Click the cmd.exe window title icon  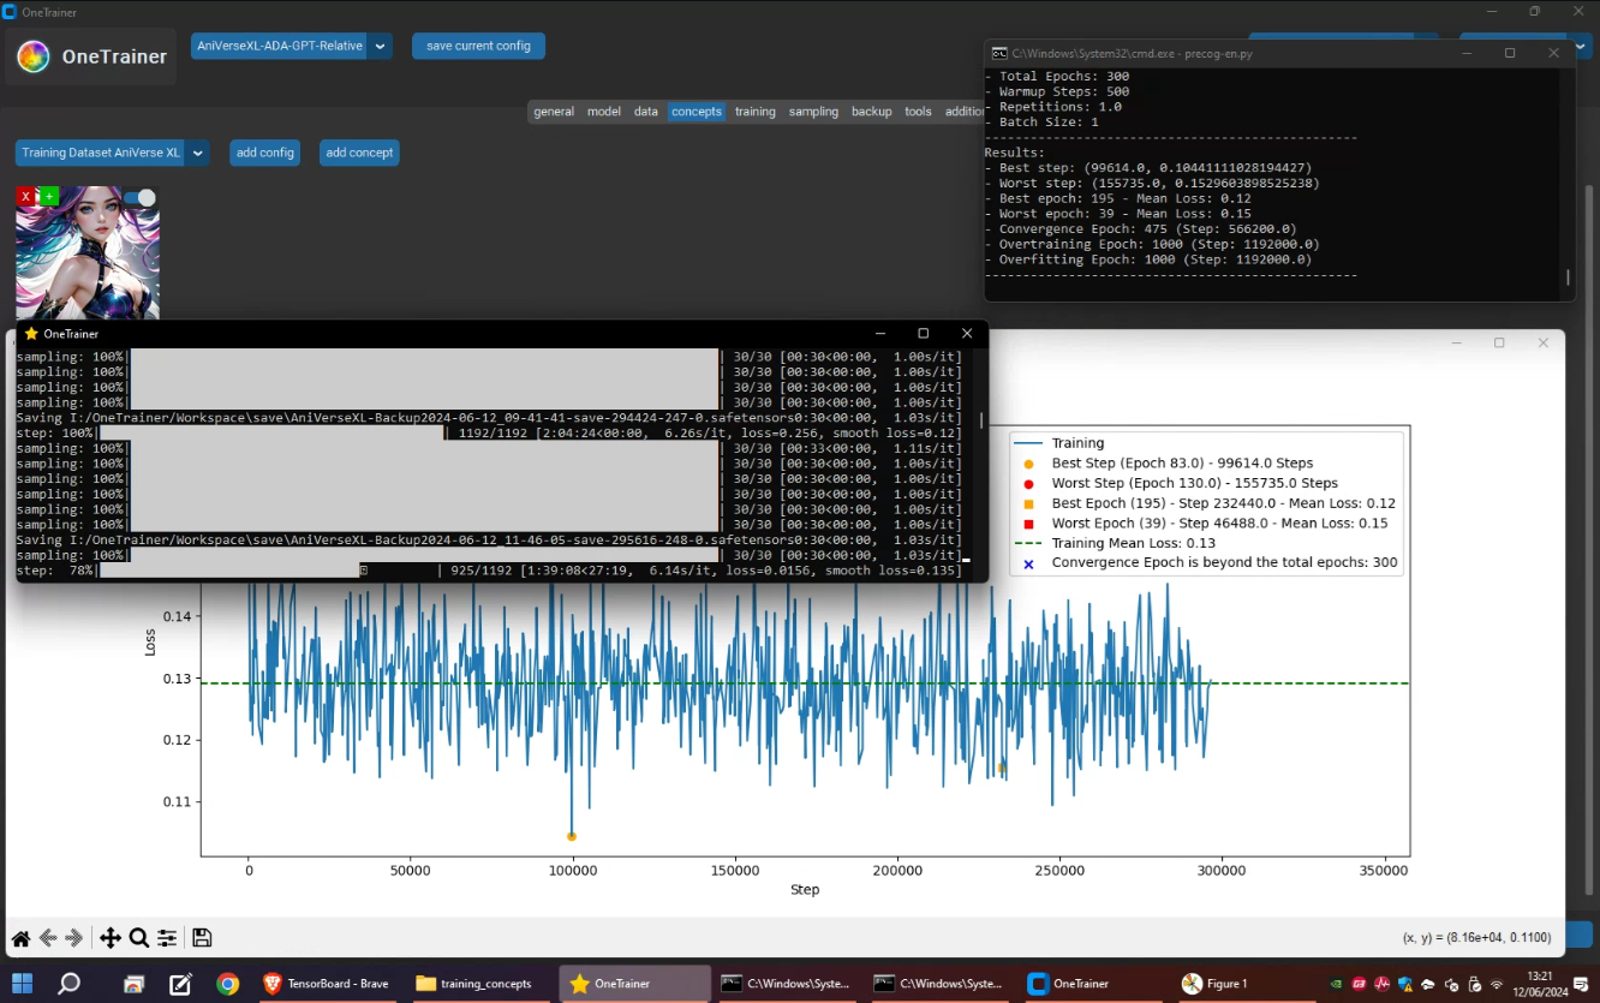[x=999, y=53]
